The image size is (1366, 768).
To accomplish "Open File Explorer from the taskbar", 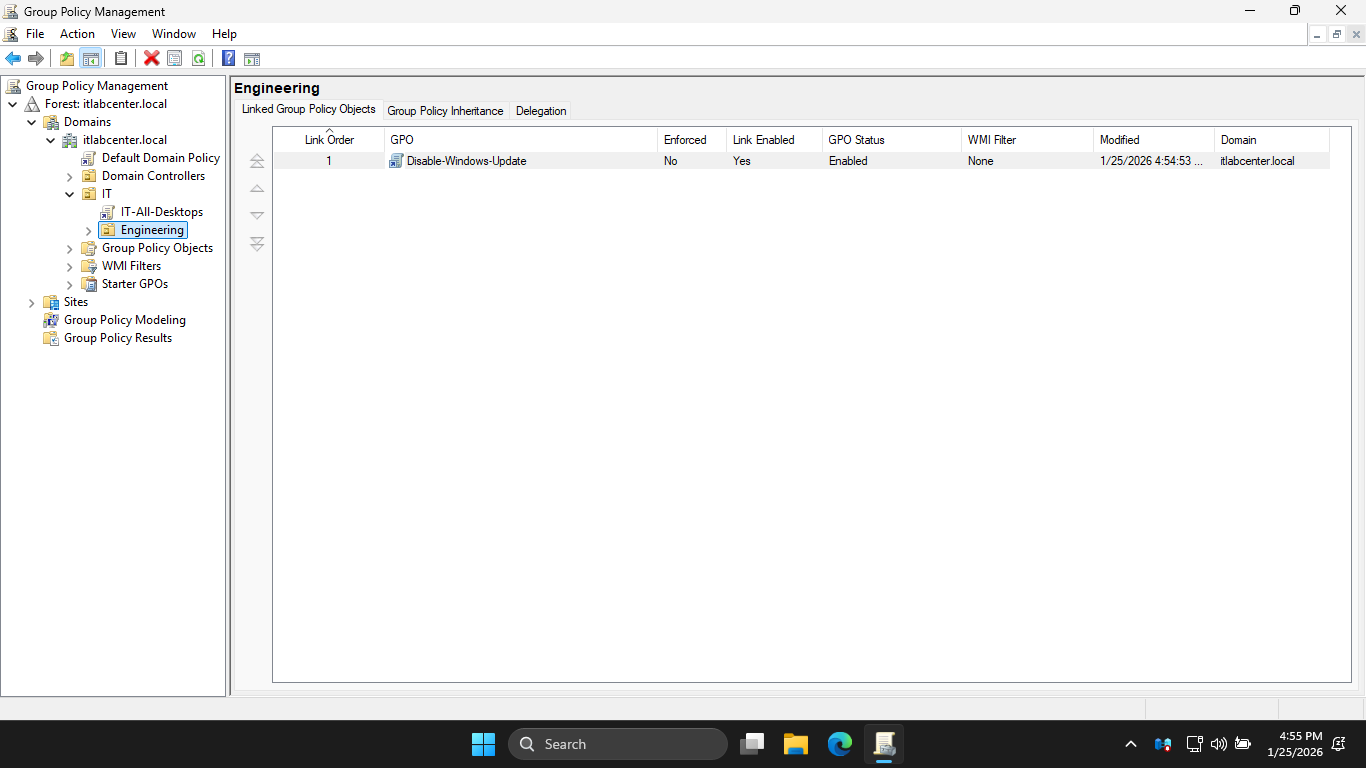I will click(795, 744).
